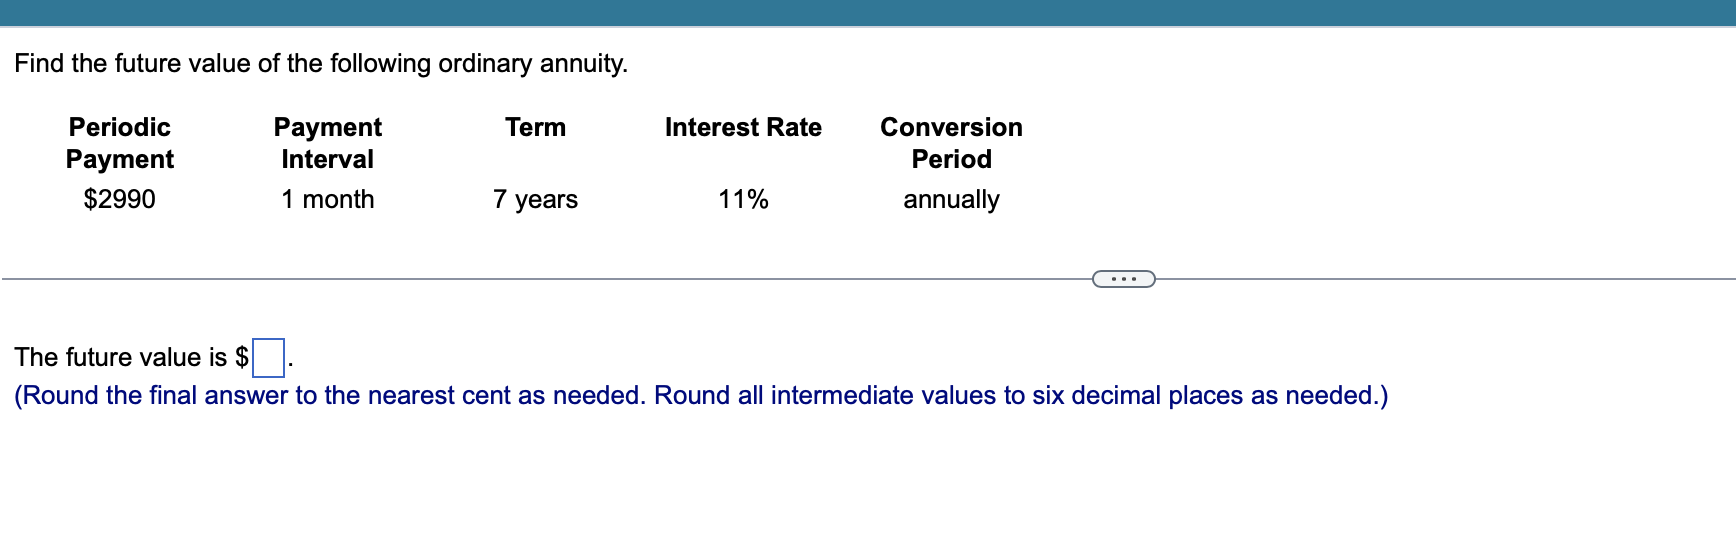Image resolution: width=1736 pixels, height=550 pixels.
Task: Click the $2990 payment value
Action: (x=120, y=199)
